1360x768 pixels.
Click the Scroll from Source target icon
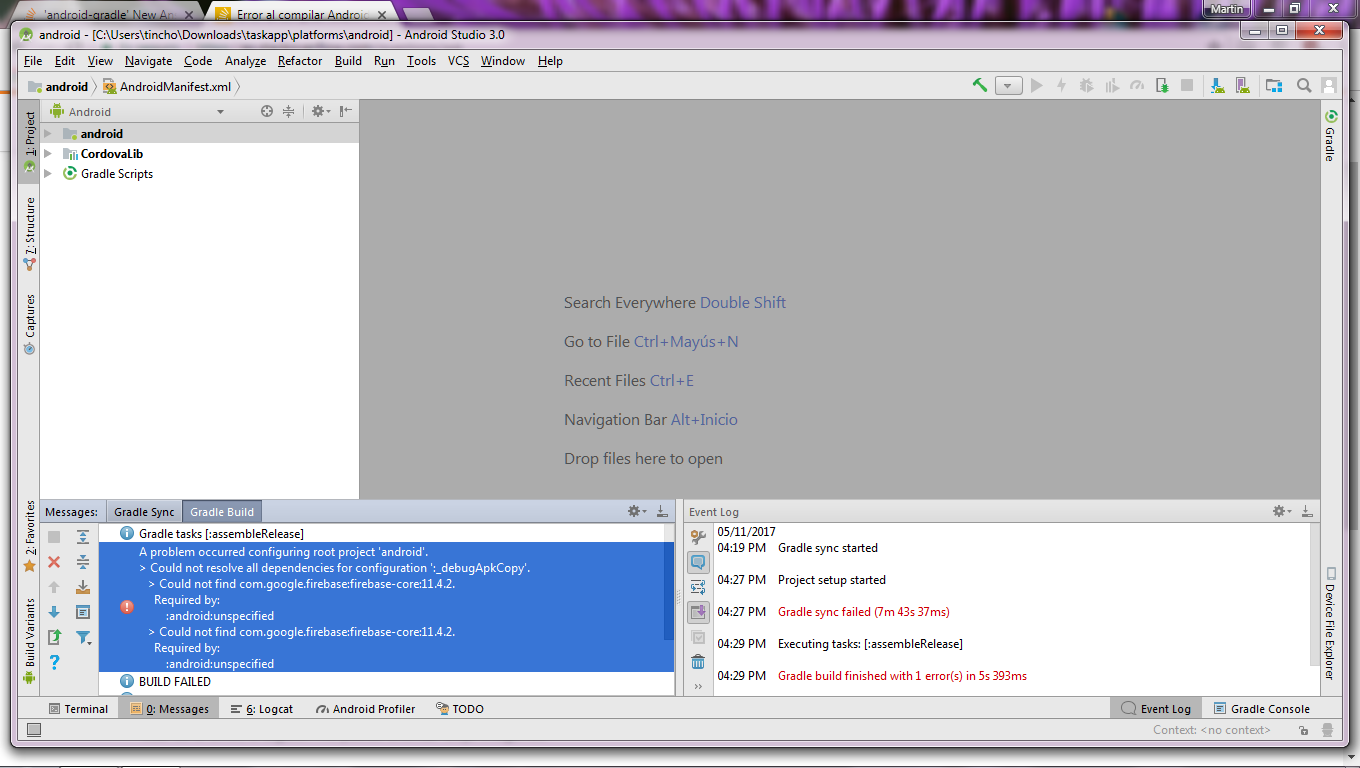(x=267, y=112)
